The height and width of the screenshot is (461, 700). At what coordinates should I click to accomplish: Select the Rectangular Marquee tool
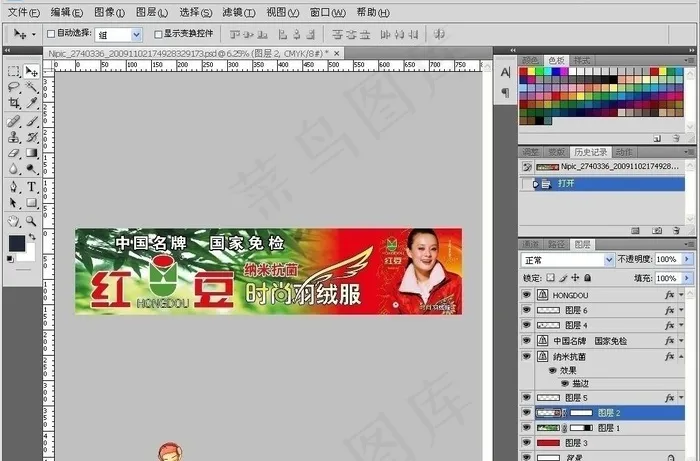coord(13,71)
